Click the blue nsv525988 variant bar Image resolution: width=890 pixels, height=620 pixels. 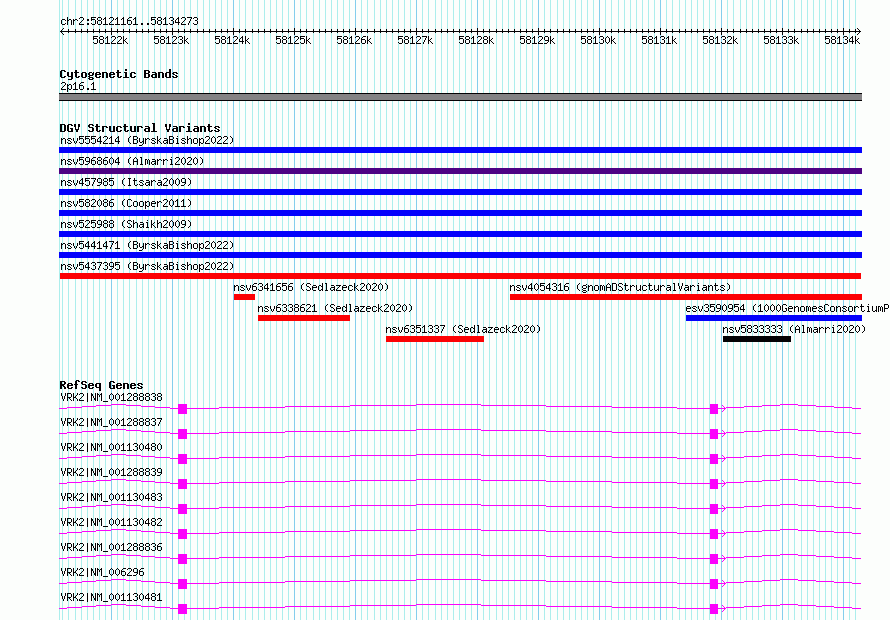click(x=460, y=234)
